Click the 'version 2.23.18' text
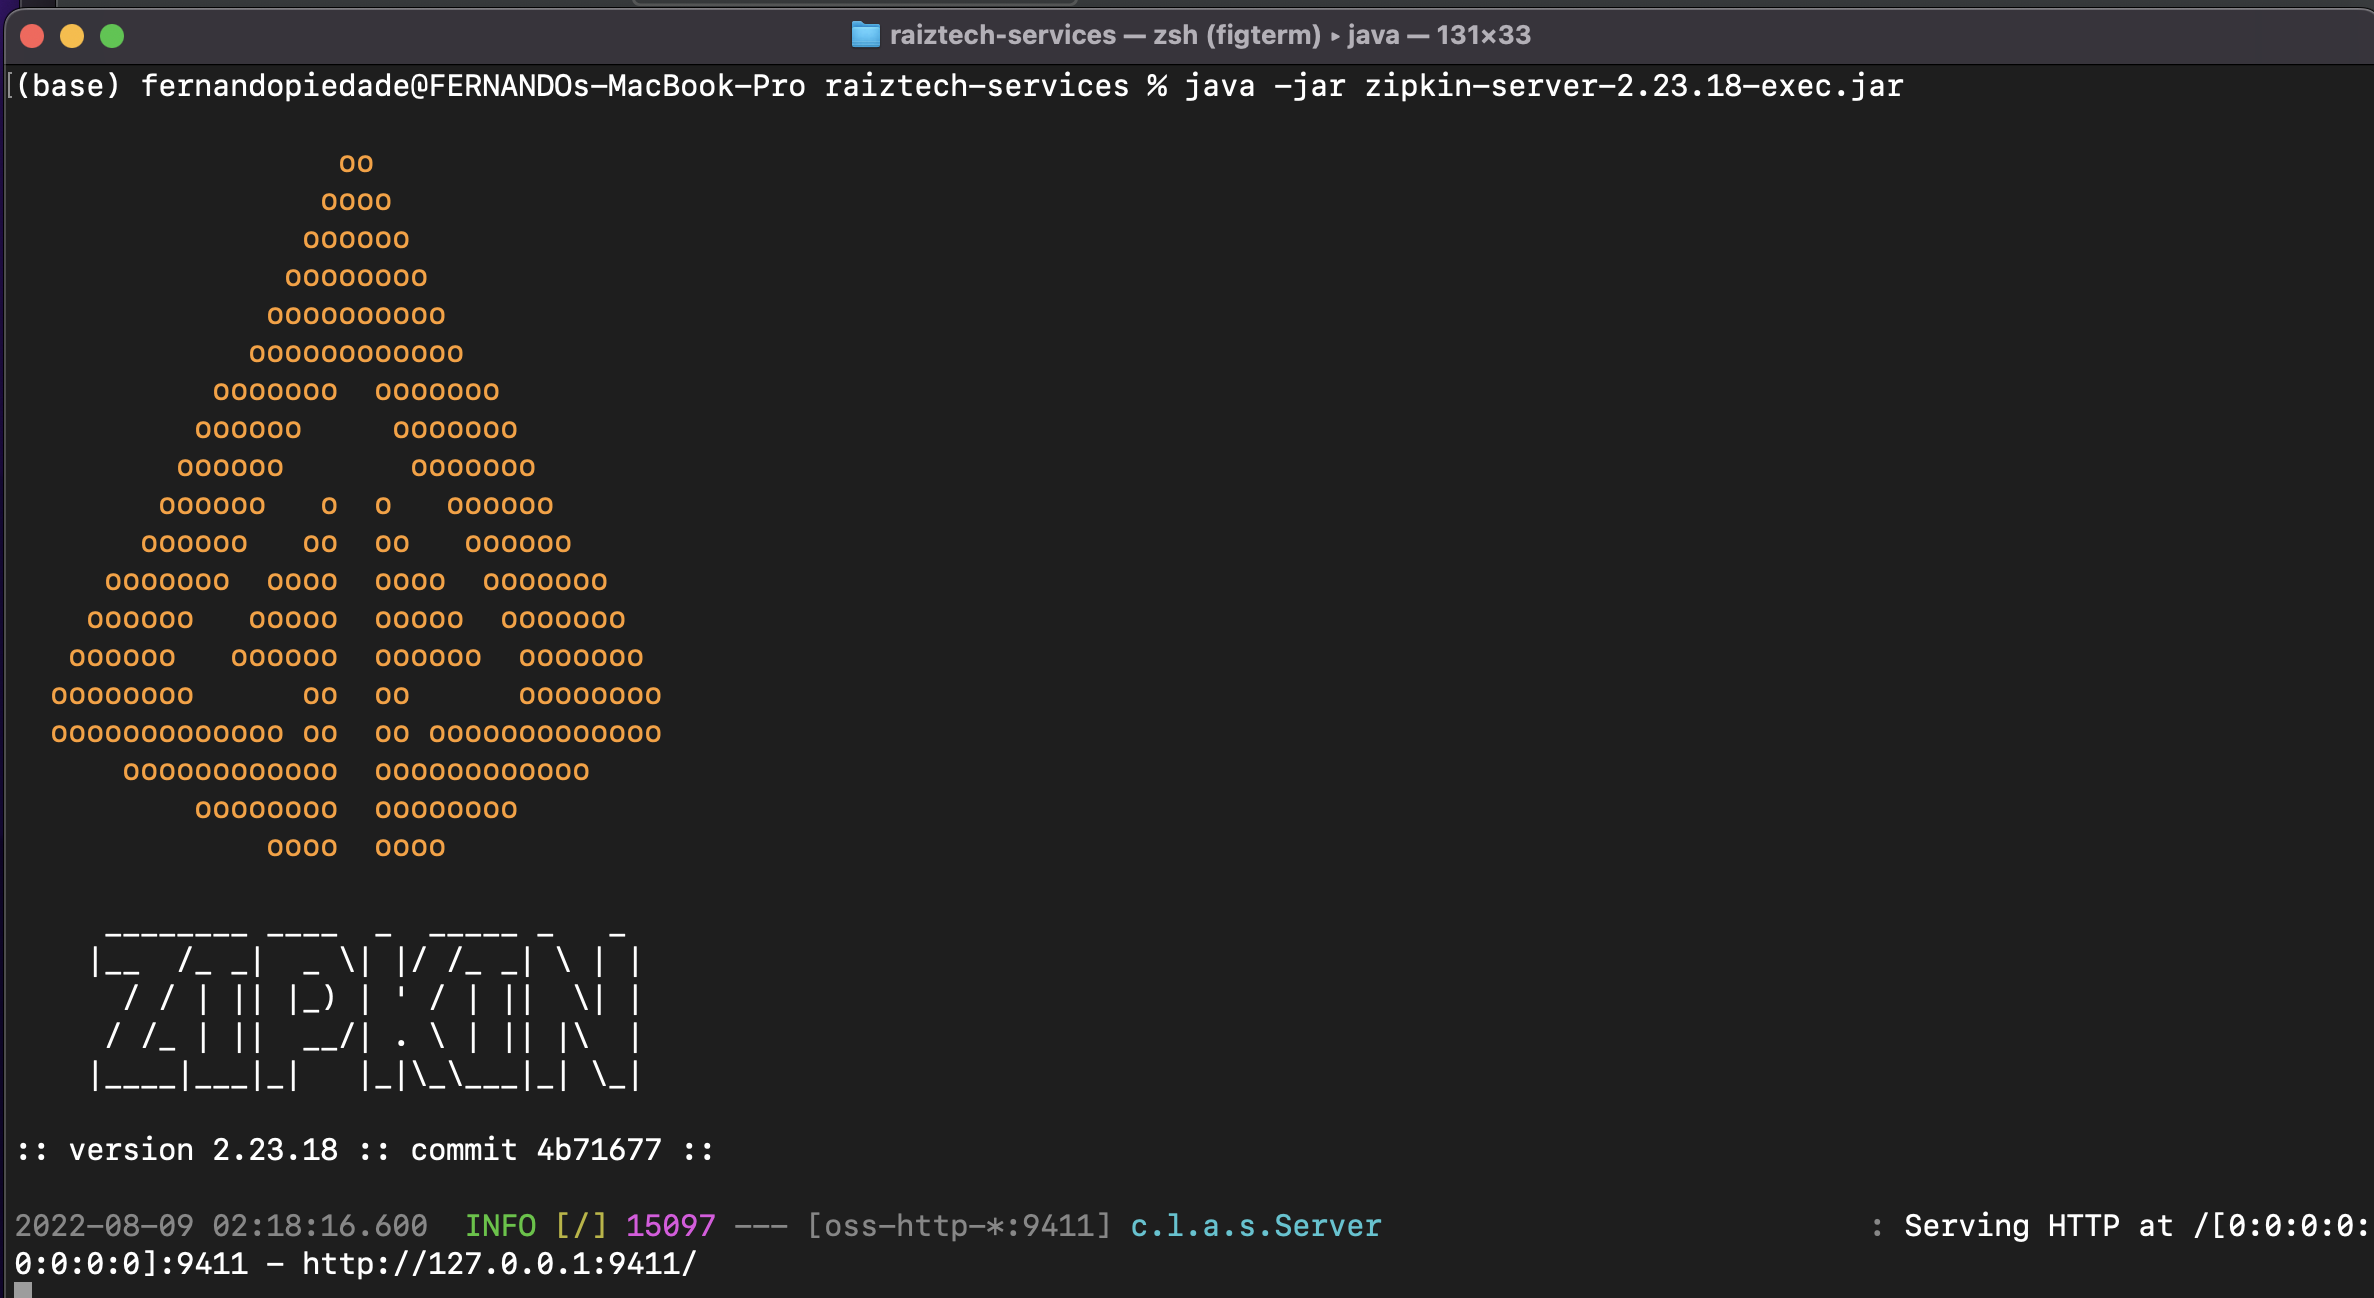 [x=203, y=1150]
